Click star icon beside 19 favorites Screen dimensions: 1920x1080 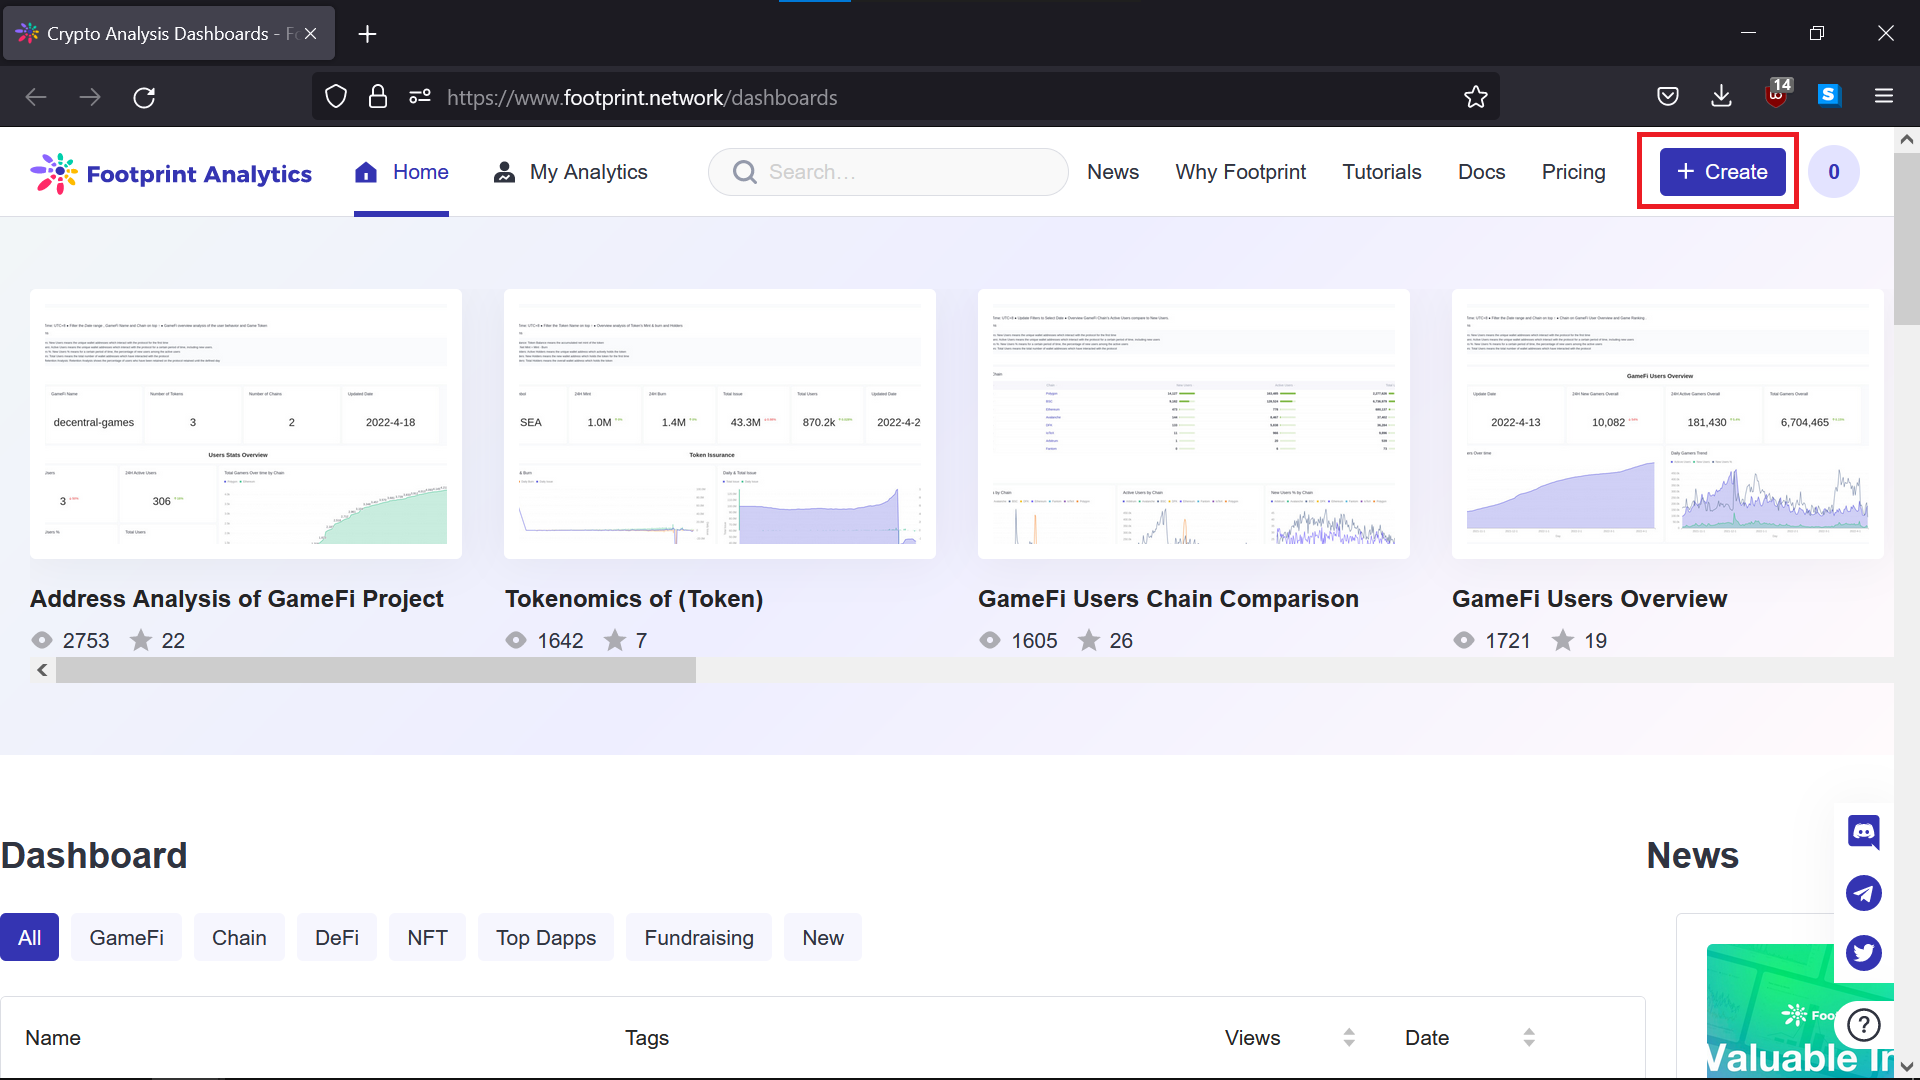[1563, 640]
